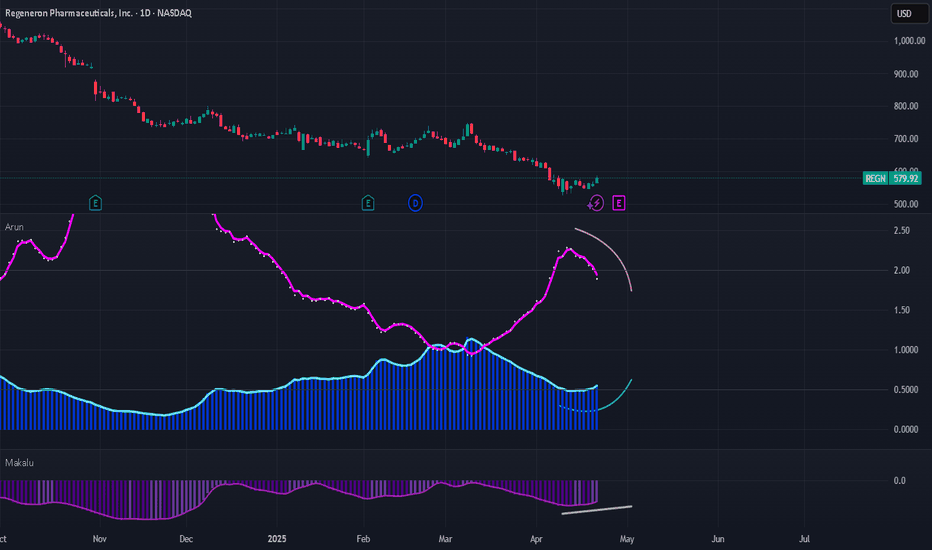
Task: Click the 2.00 Arun scale value
Action: pyautogui.click(x=902, y=271)
